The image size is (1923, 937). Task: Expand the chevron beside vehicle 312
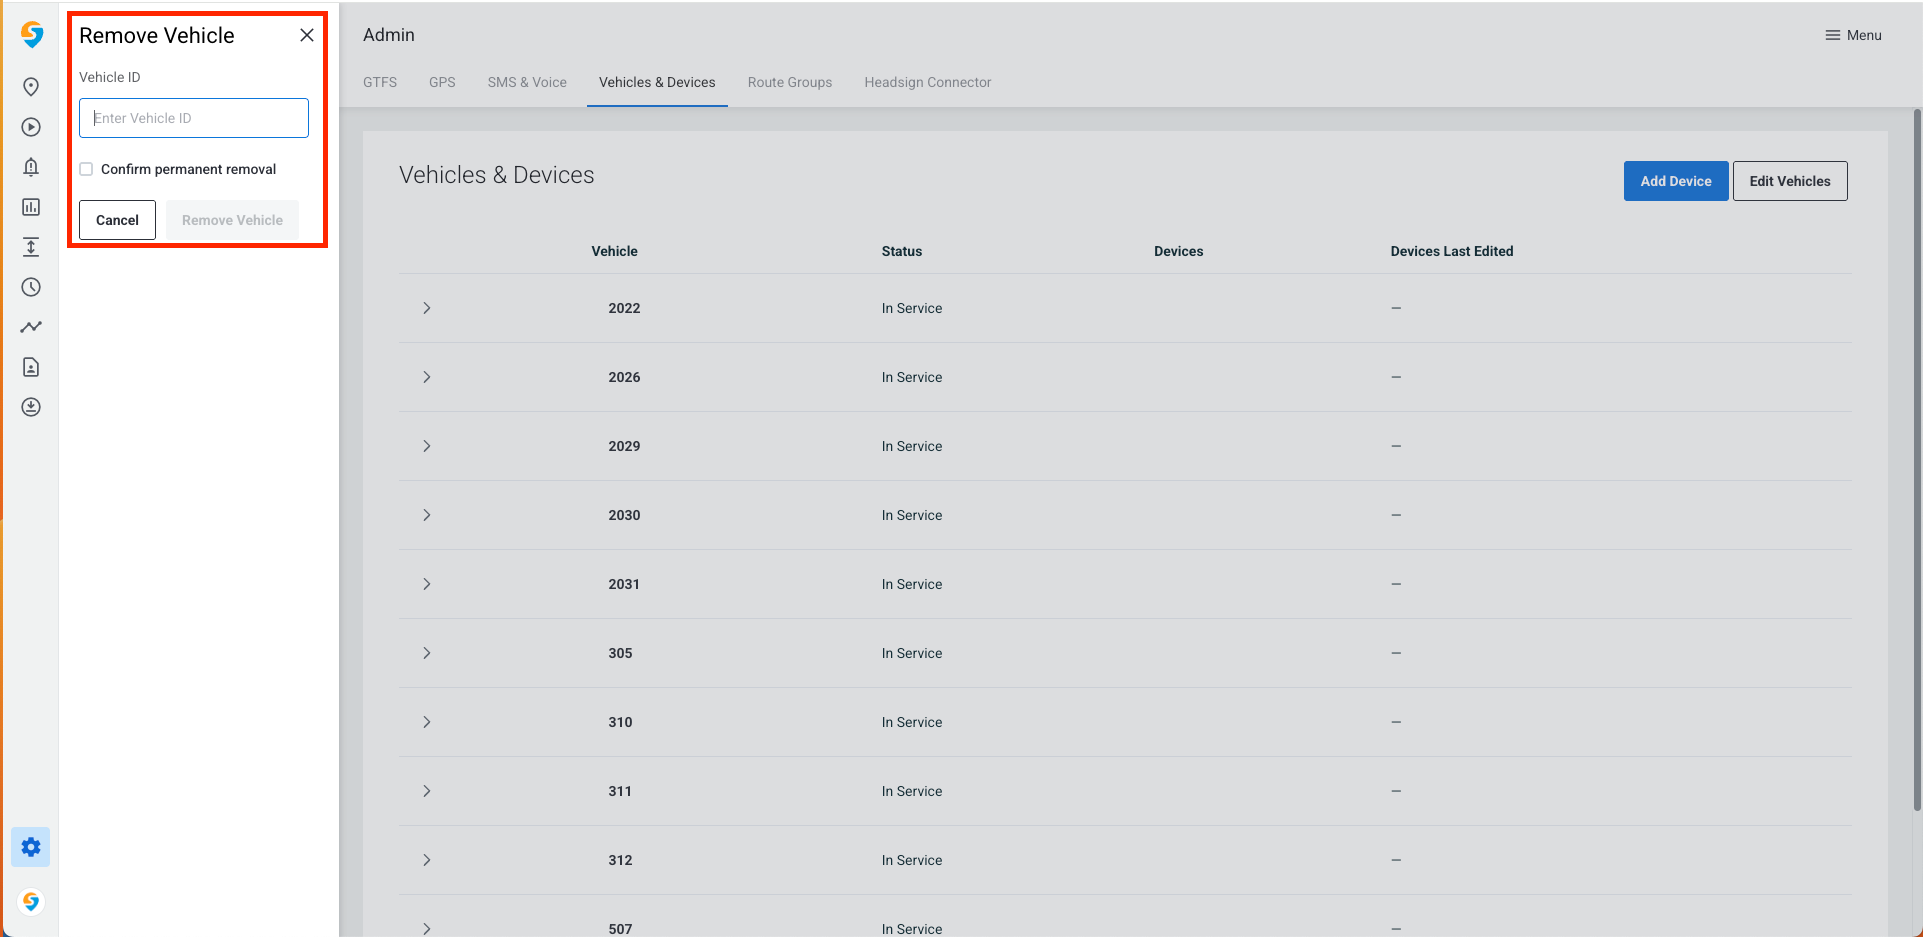click(x=427, y=860)
